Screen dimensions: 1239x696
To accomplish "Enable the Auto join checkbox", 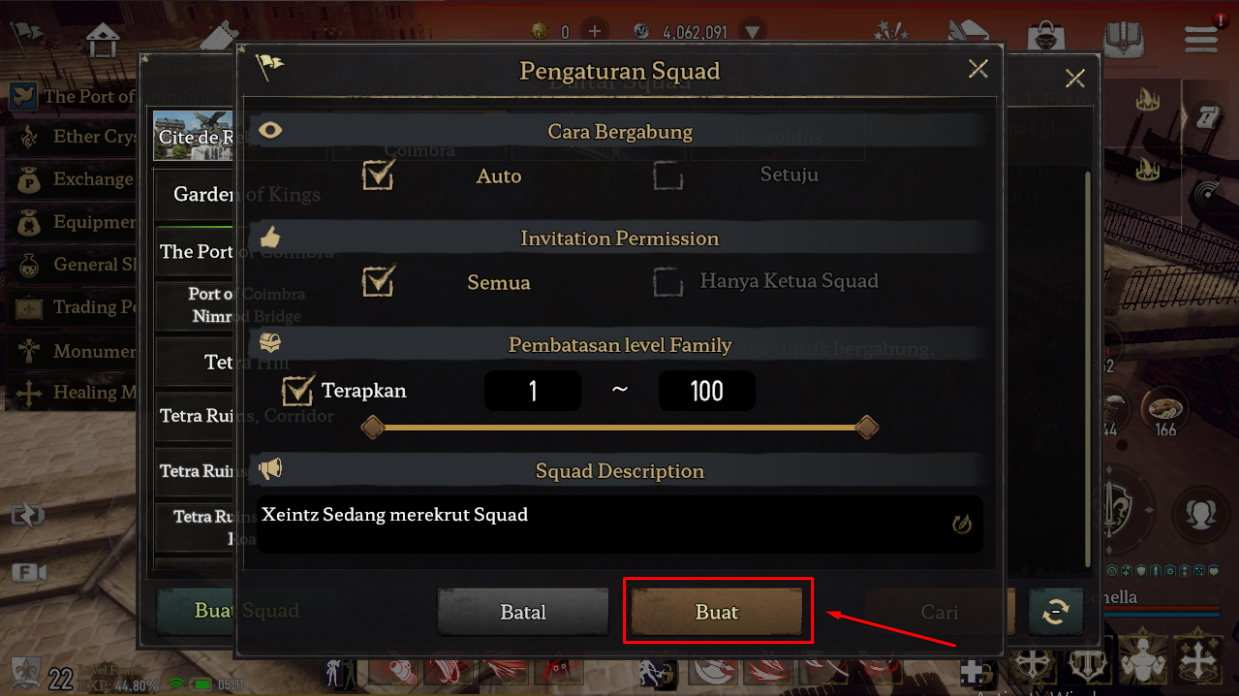I will (x=378, y=175).
